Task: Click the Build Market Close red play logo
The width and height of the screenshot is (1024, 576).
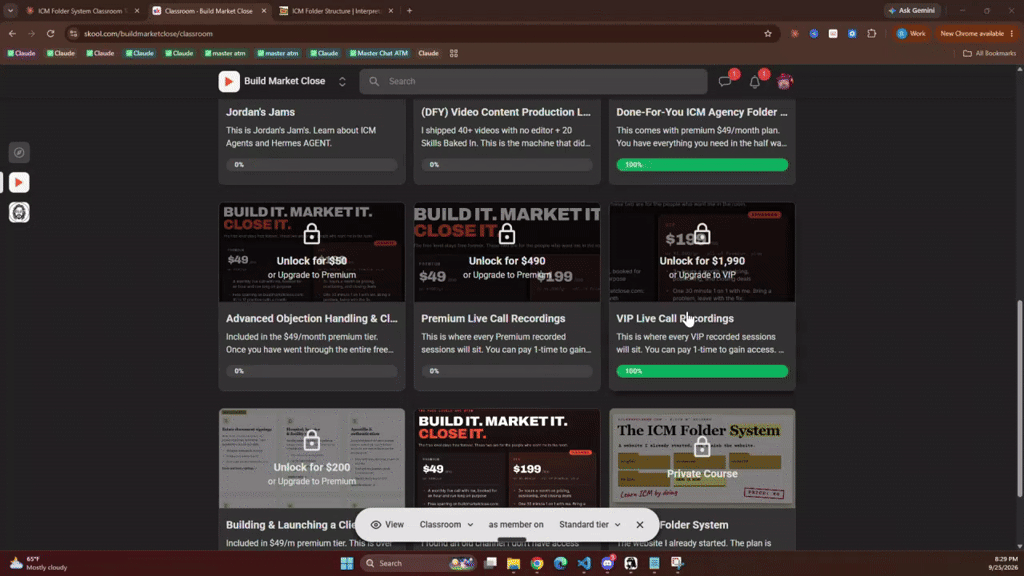Action: coord(229,82)
